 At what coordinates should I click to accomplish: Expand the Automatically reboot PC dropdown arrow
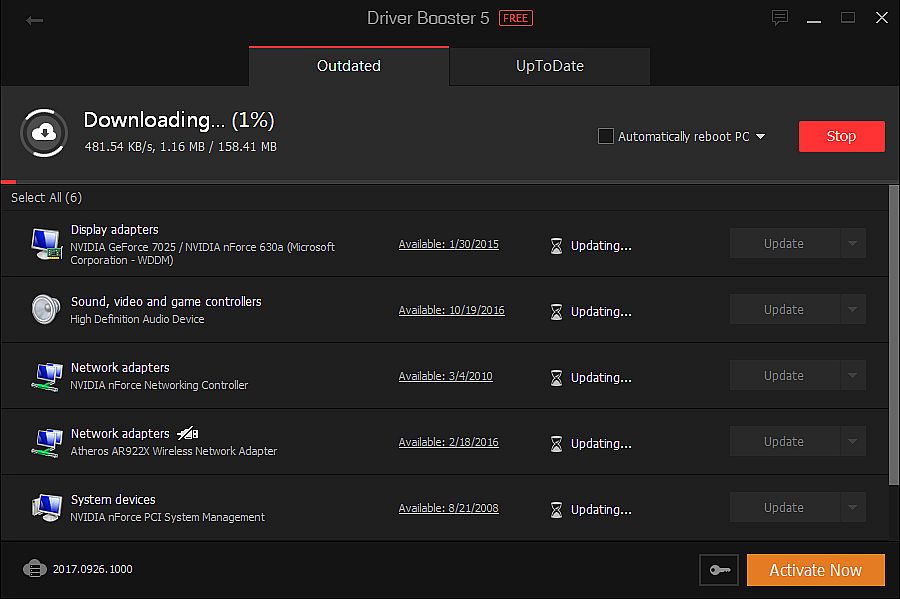(761, 137)
